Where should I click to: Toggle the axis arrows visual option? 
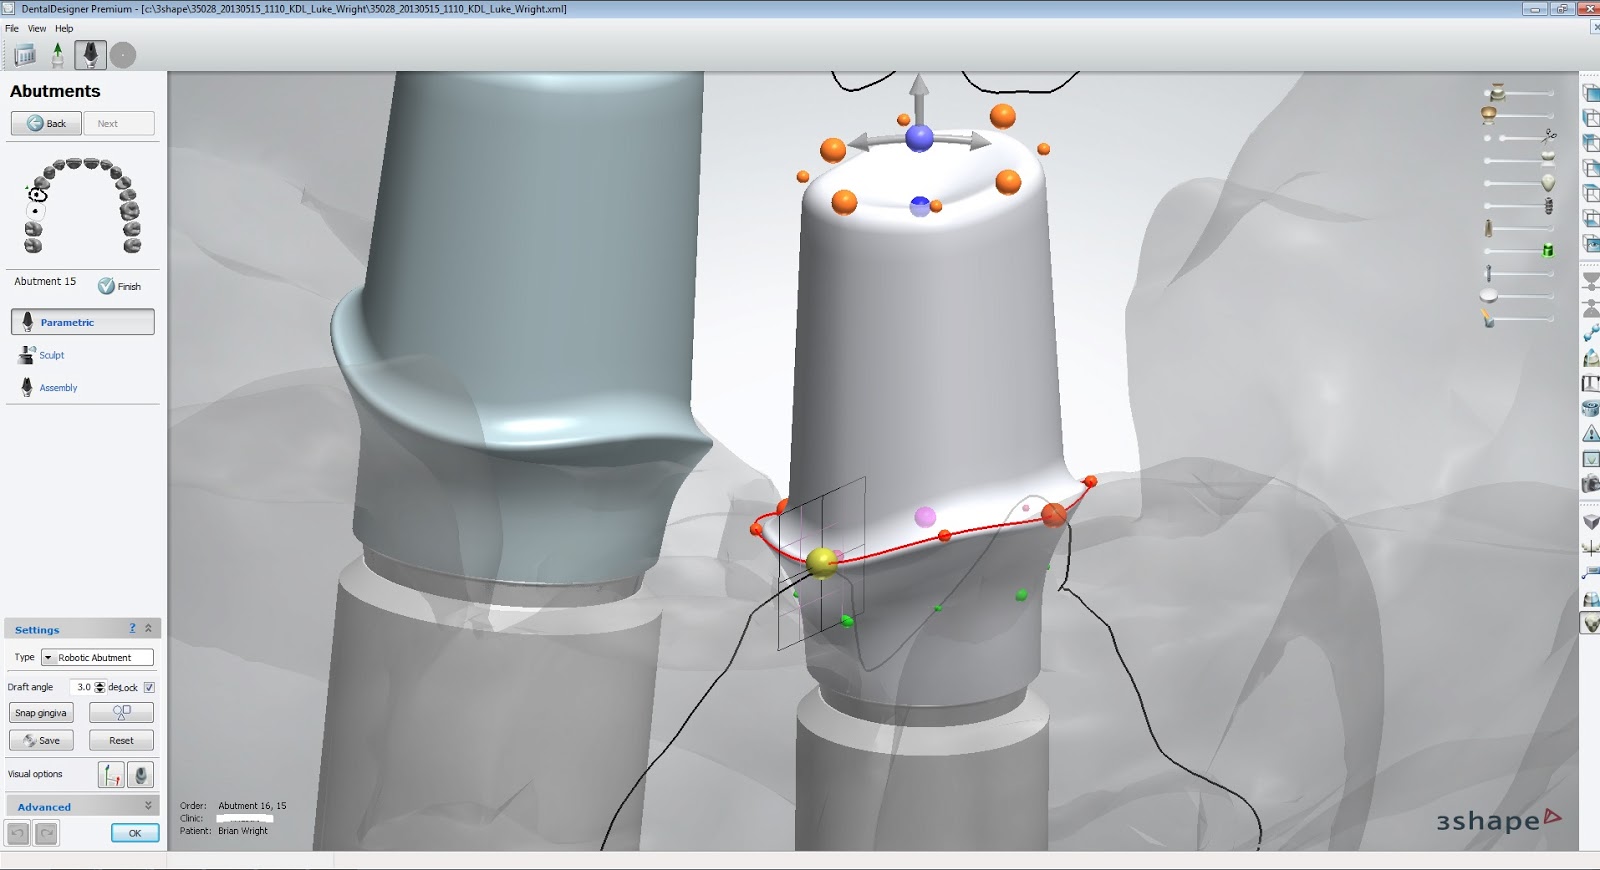(111, 774)
